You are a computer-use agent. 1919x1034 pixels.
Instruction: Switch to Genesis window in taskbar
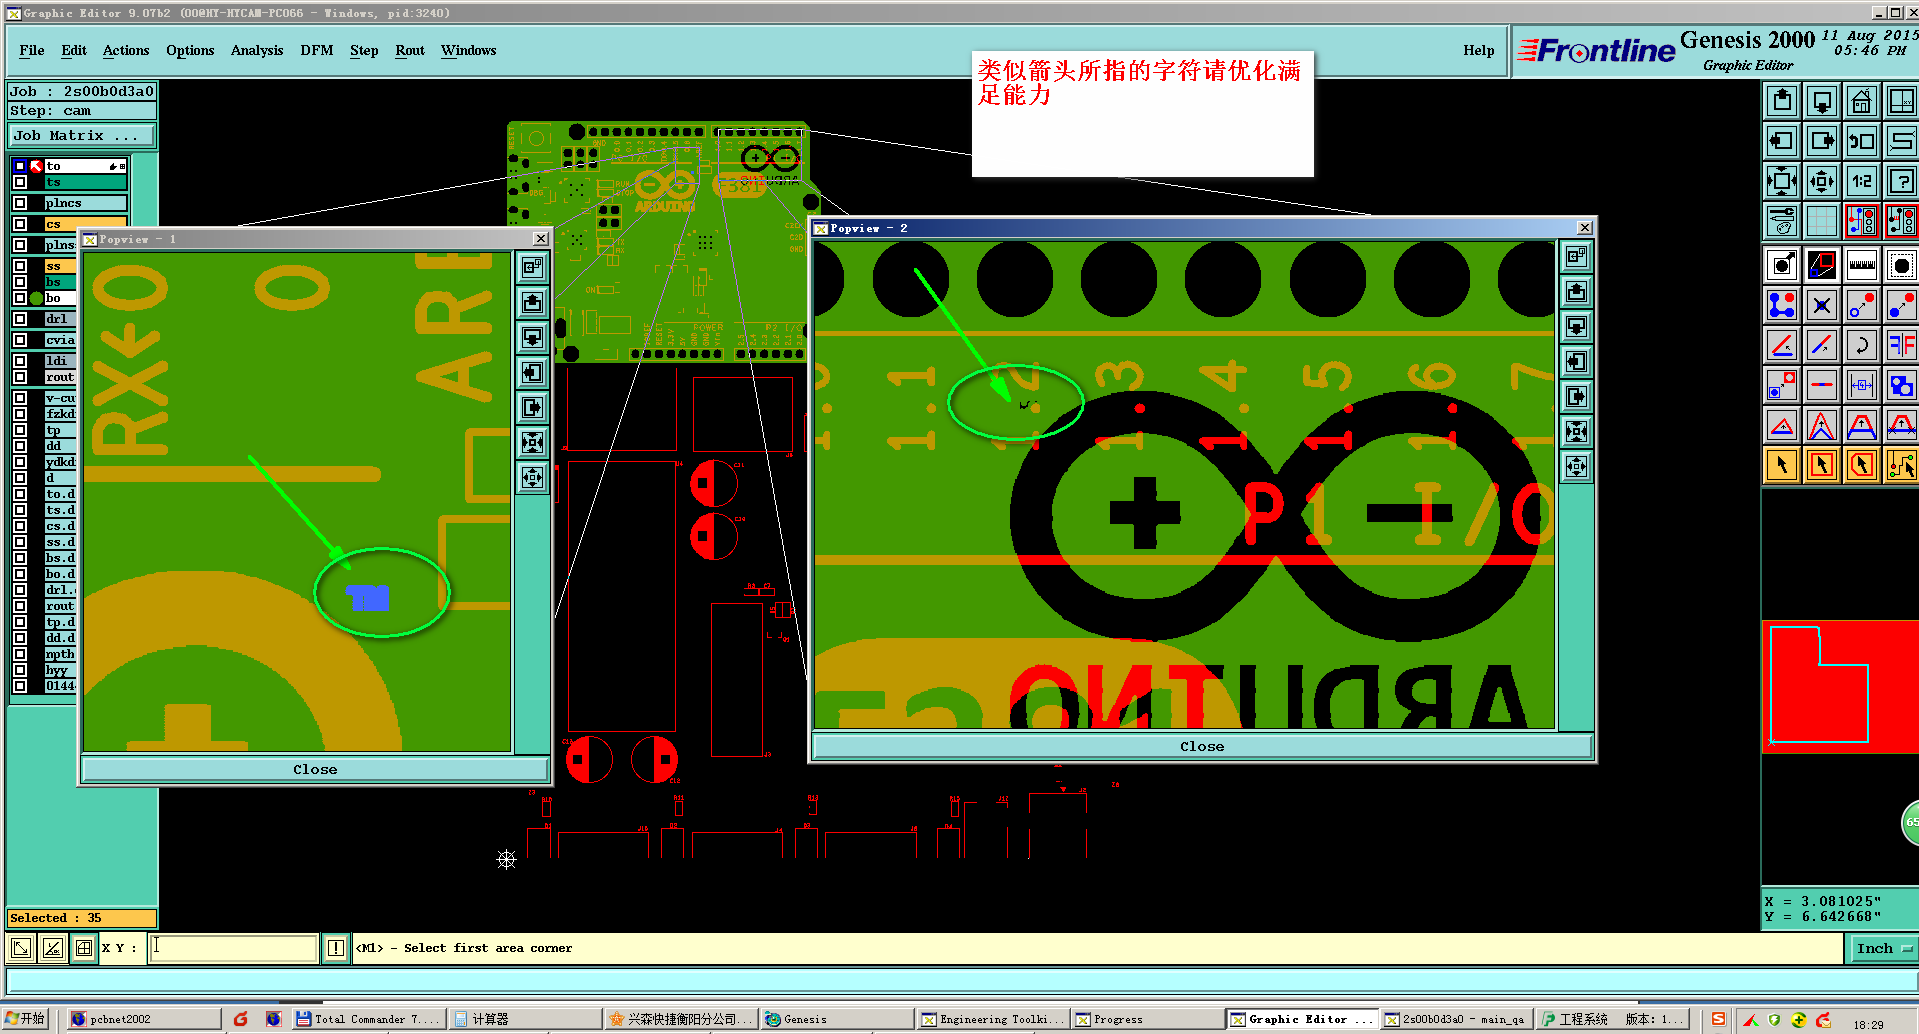[836, 1019]
